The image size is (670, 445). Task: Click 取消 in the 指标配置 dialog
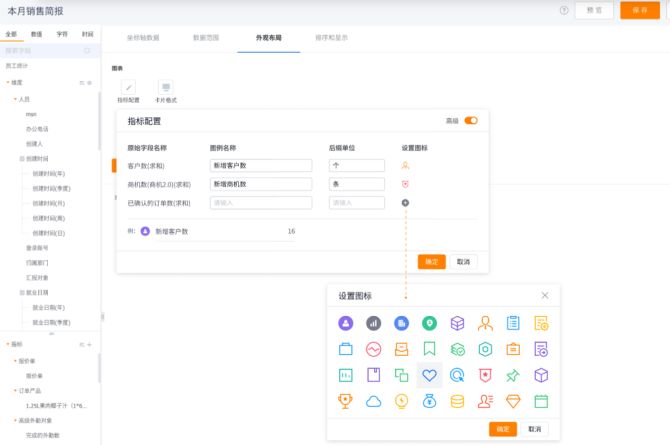[462, 261]
